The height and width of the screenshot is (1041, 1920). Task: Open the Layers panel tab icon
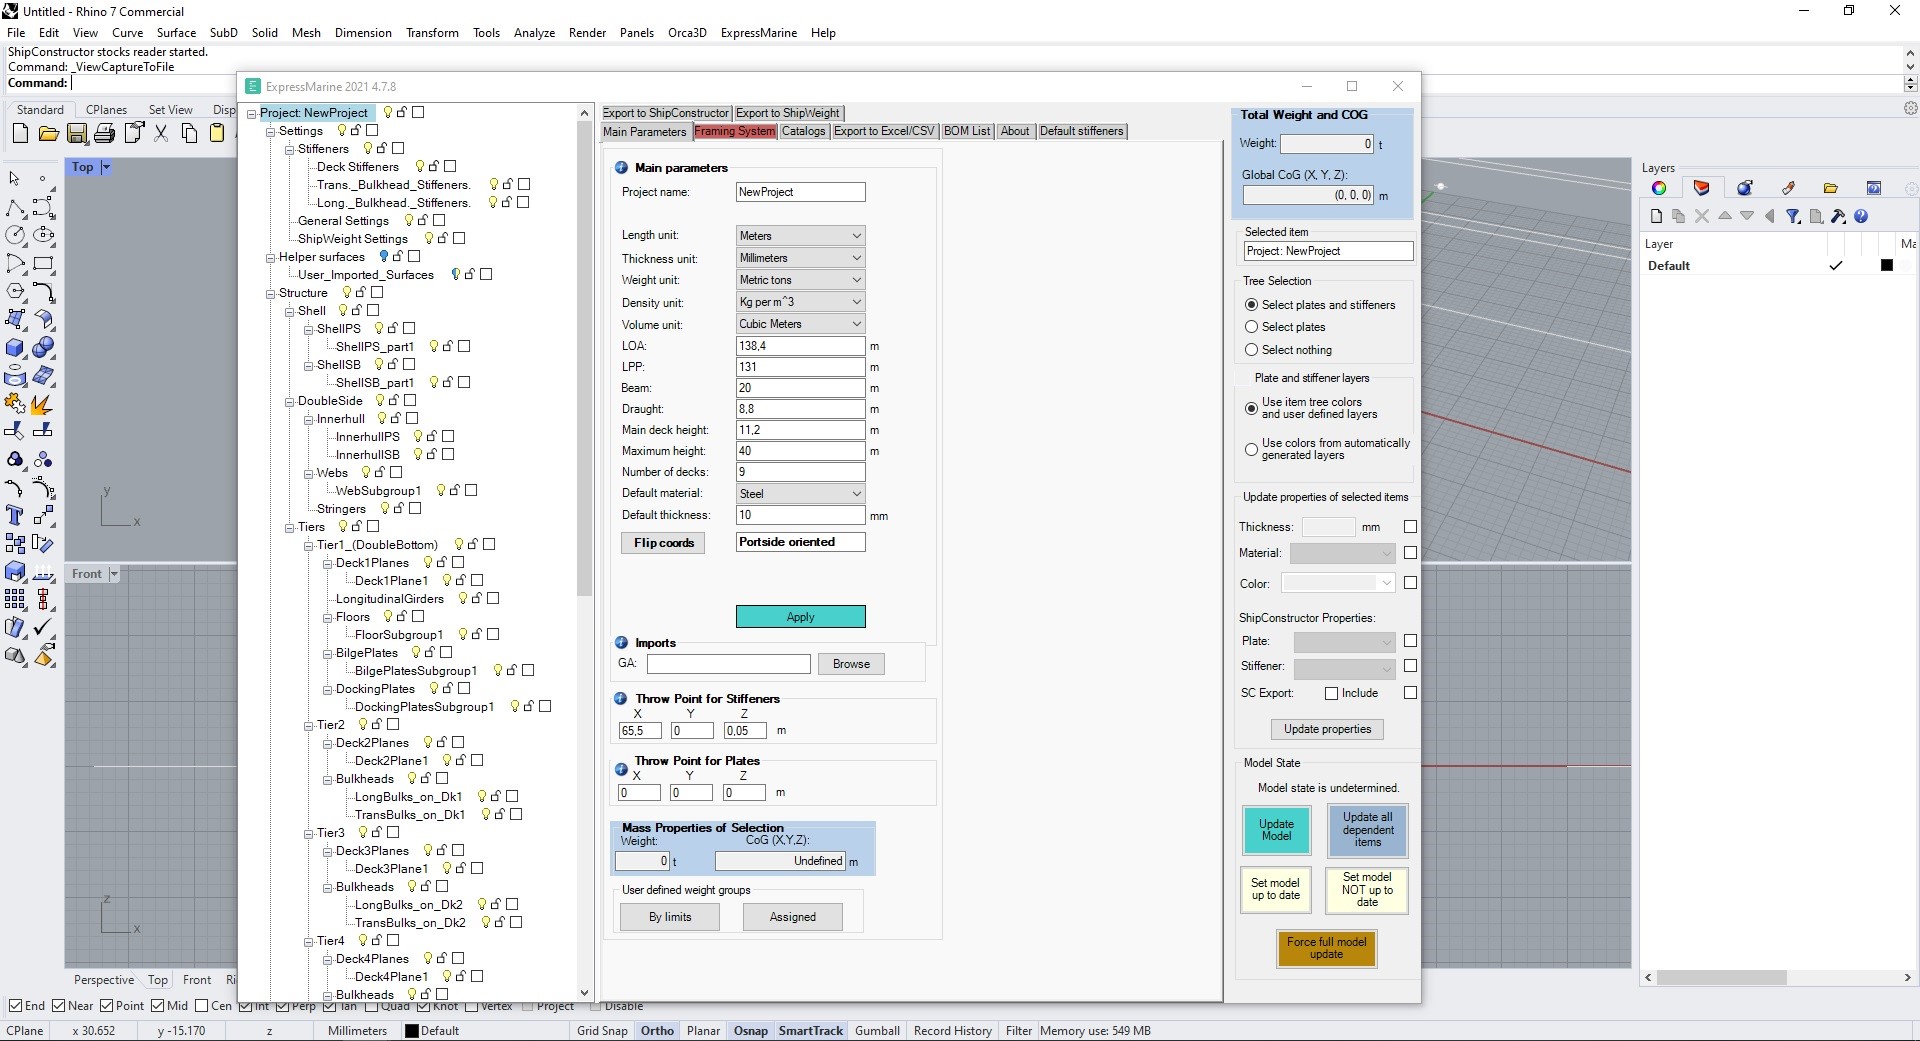pyautogui.click(x=1701, y=188)
